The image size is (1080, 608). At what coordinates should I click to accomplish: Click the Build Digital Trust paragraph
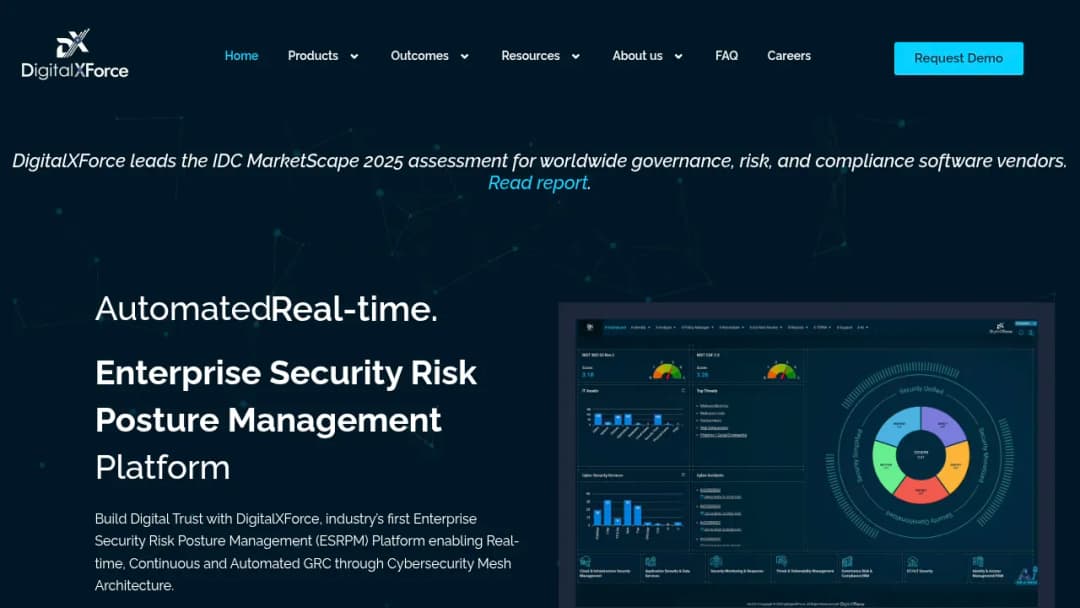click(x=307, y=552)
